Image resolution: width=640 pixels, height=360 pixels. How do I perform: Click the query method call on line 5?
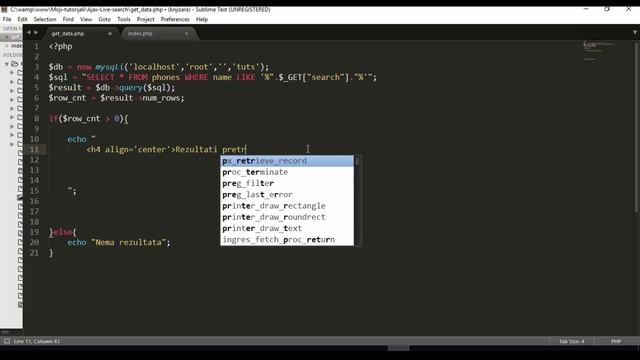coord(131,88)
